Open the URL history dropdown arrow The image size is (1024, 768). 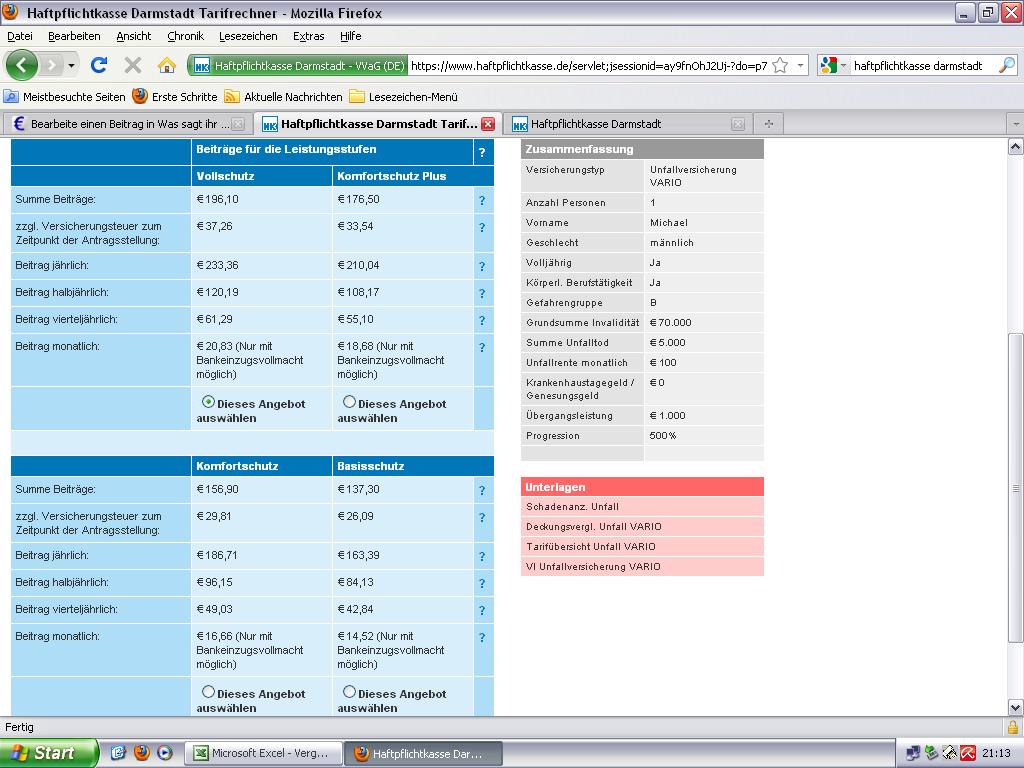click(x=801, y=66)
